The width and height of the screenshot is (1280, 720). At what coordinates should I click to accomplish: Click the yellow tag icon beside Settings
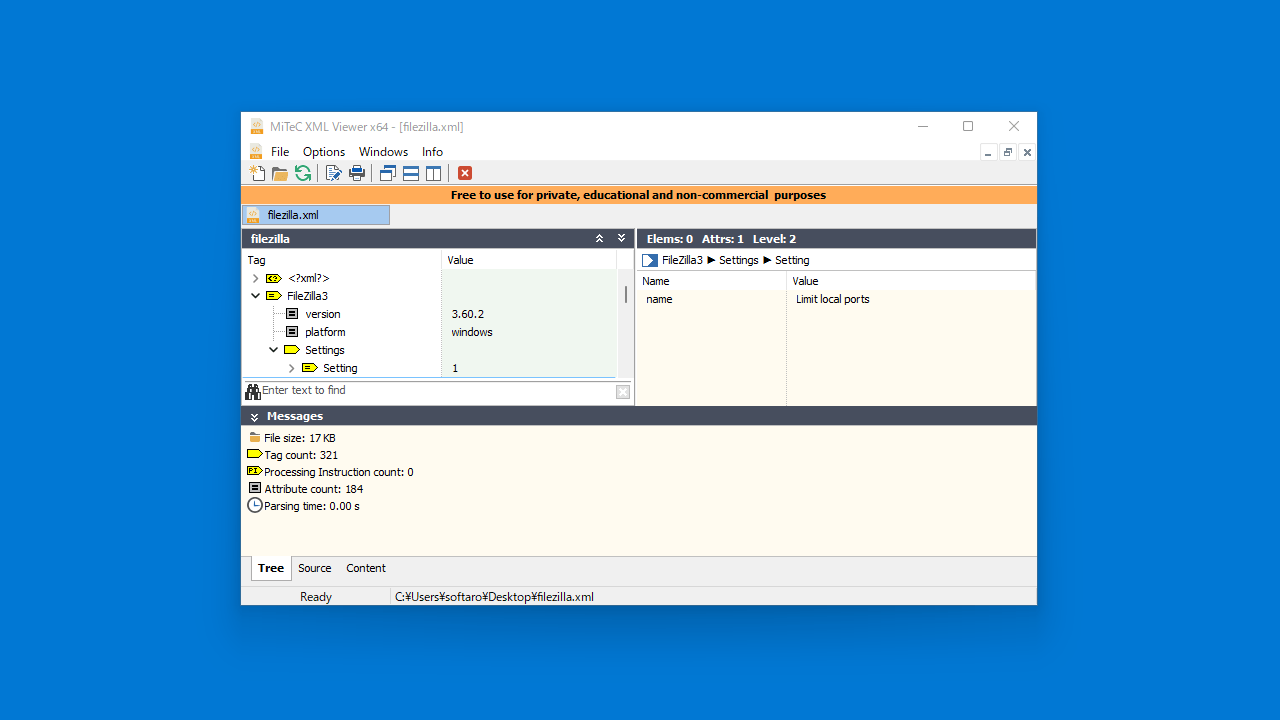point(292,350)
